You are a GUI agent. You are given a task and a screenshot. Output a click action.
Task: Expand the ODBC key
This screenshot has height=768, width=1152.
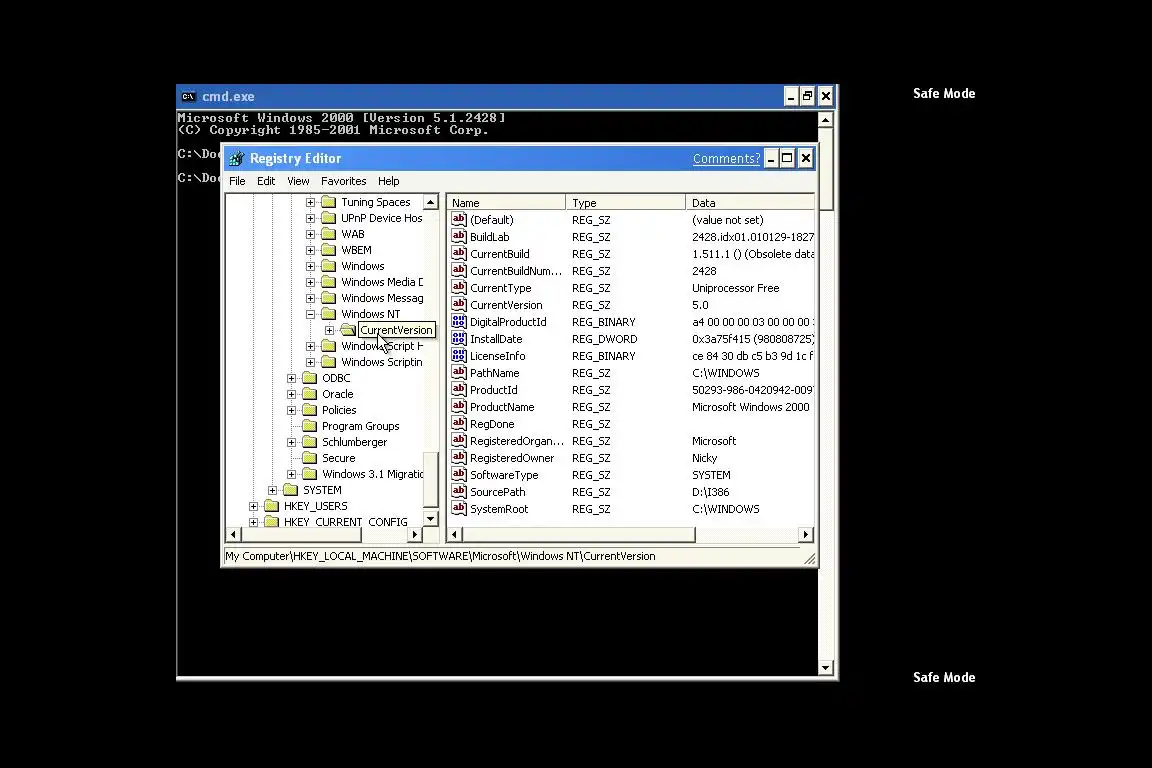click(x=292, y=378)
